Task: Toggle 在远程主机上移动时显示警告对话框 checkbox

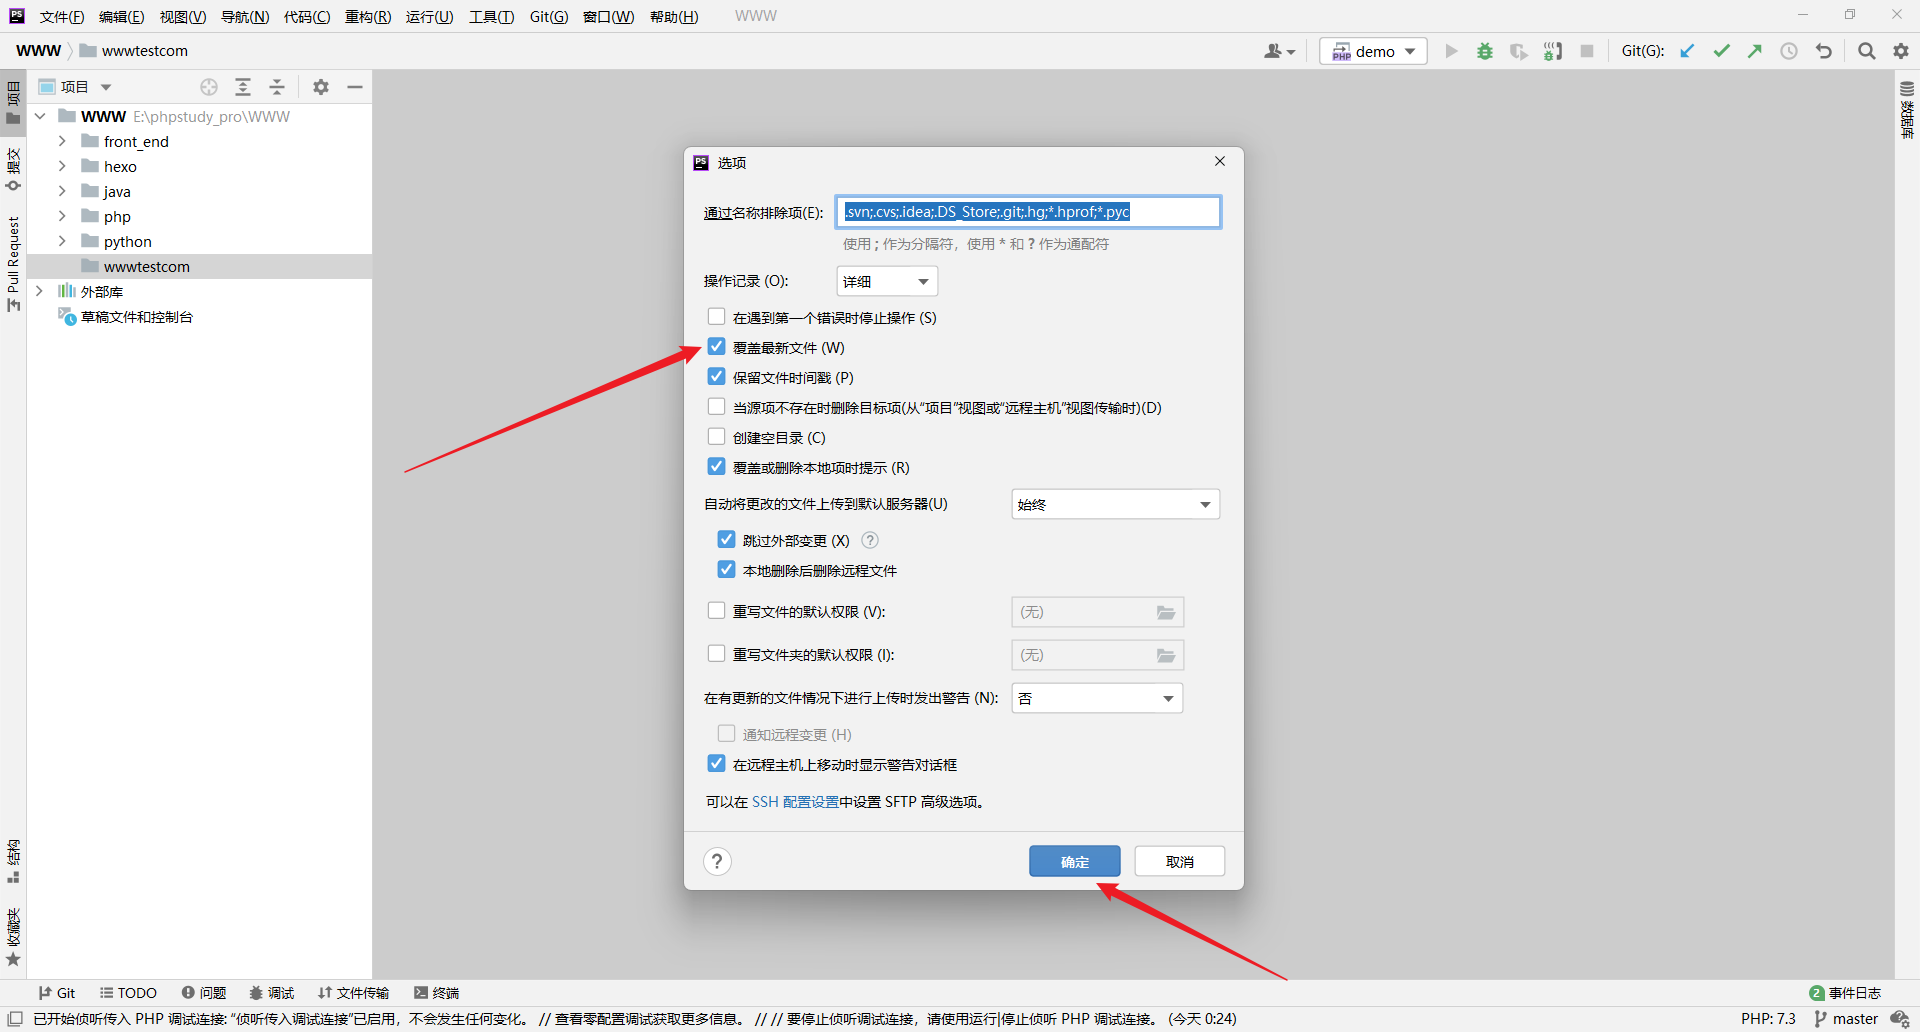Action: [716, 764]
